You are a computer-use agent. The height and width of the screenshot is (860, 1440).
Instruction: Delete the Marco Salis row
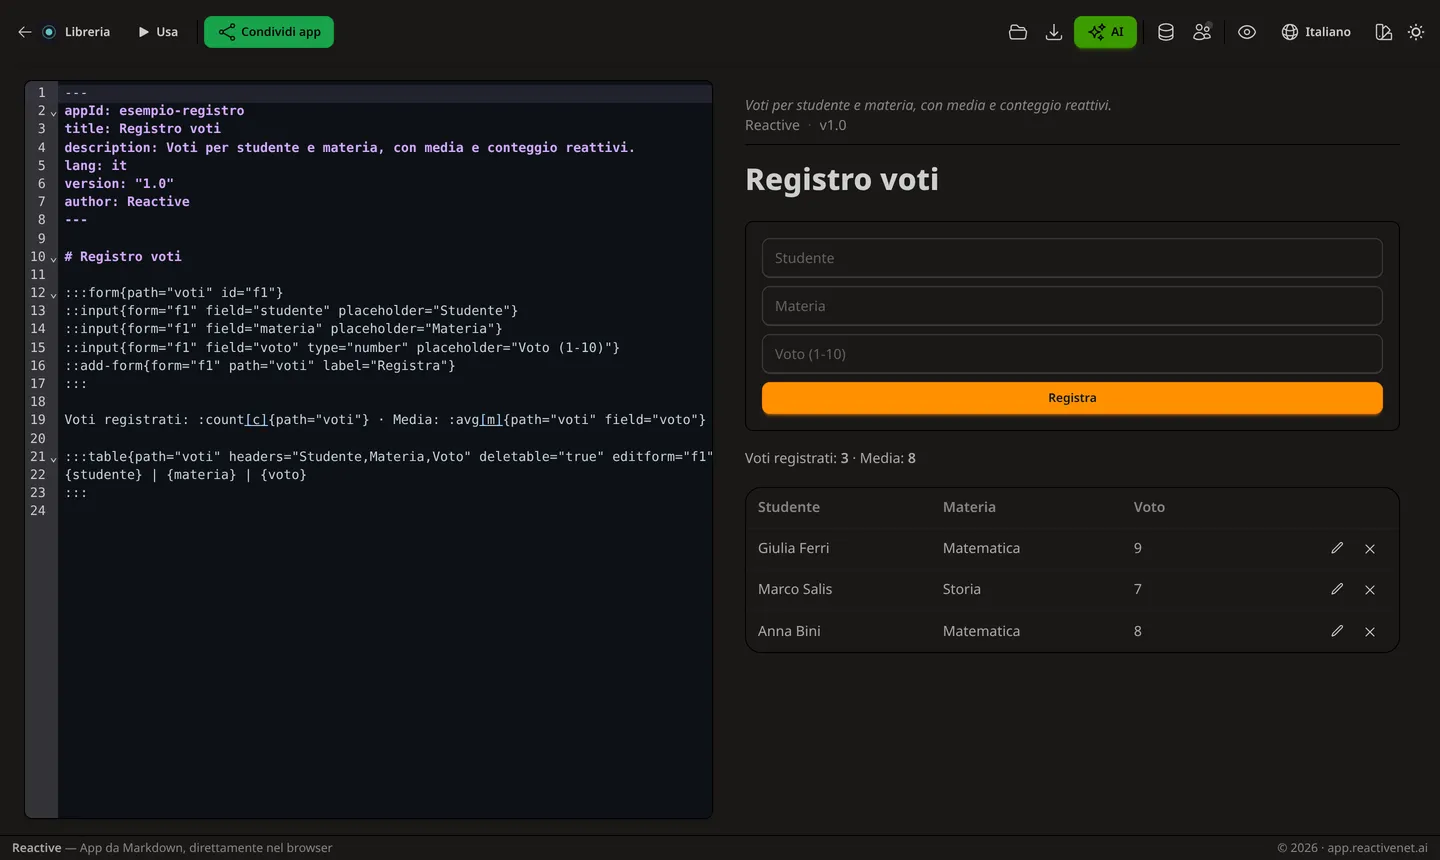coord(1370,590)
